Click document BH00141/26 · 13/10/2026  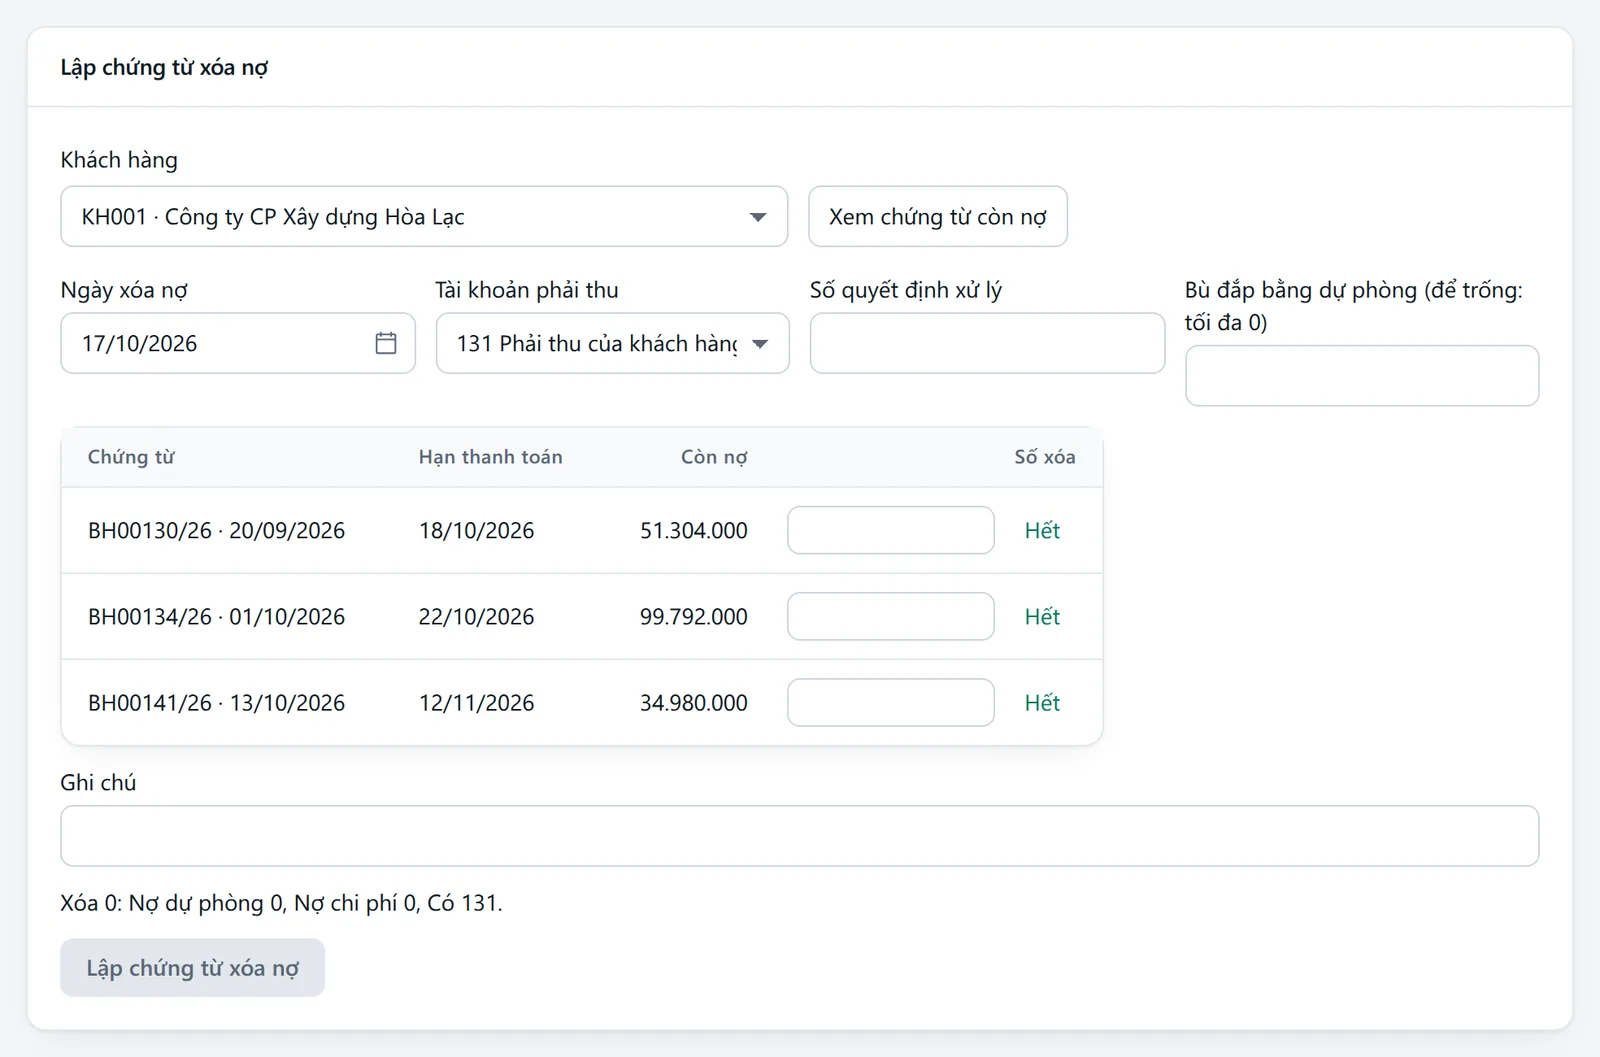pyautogui.click(x=216, y=702)
